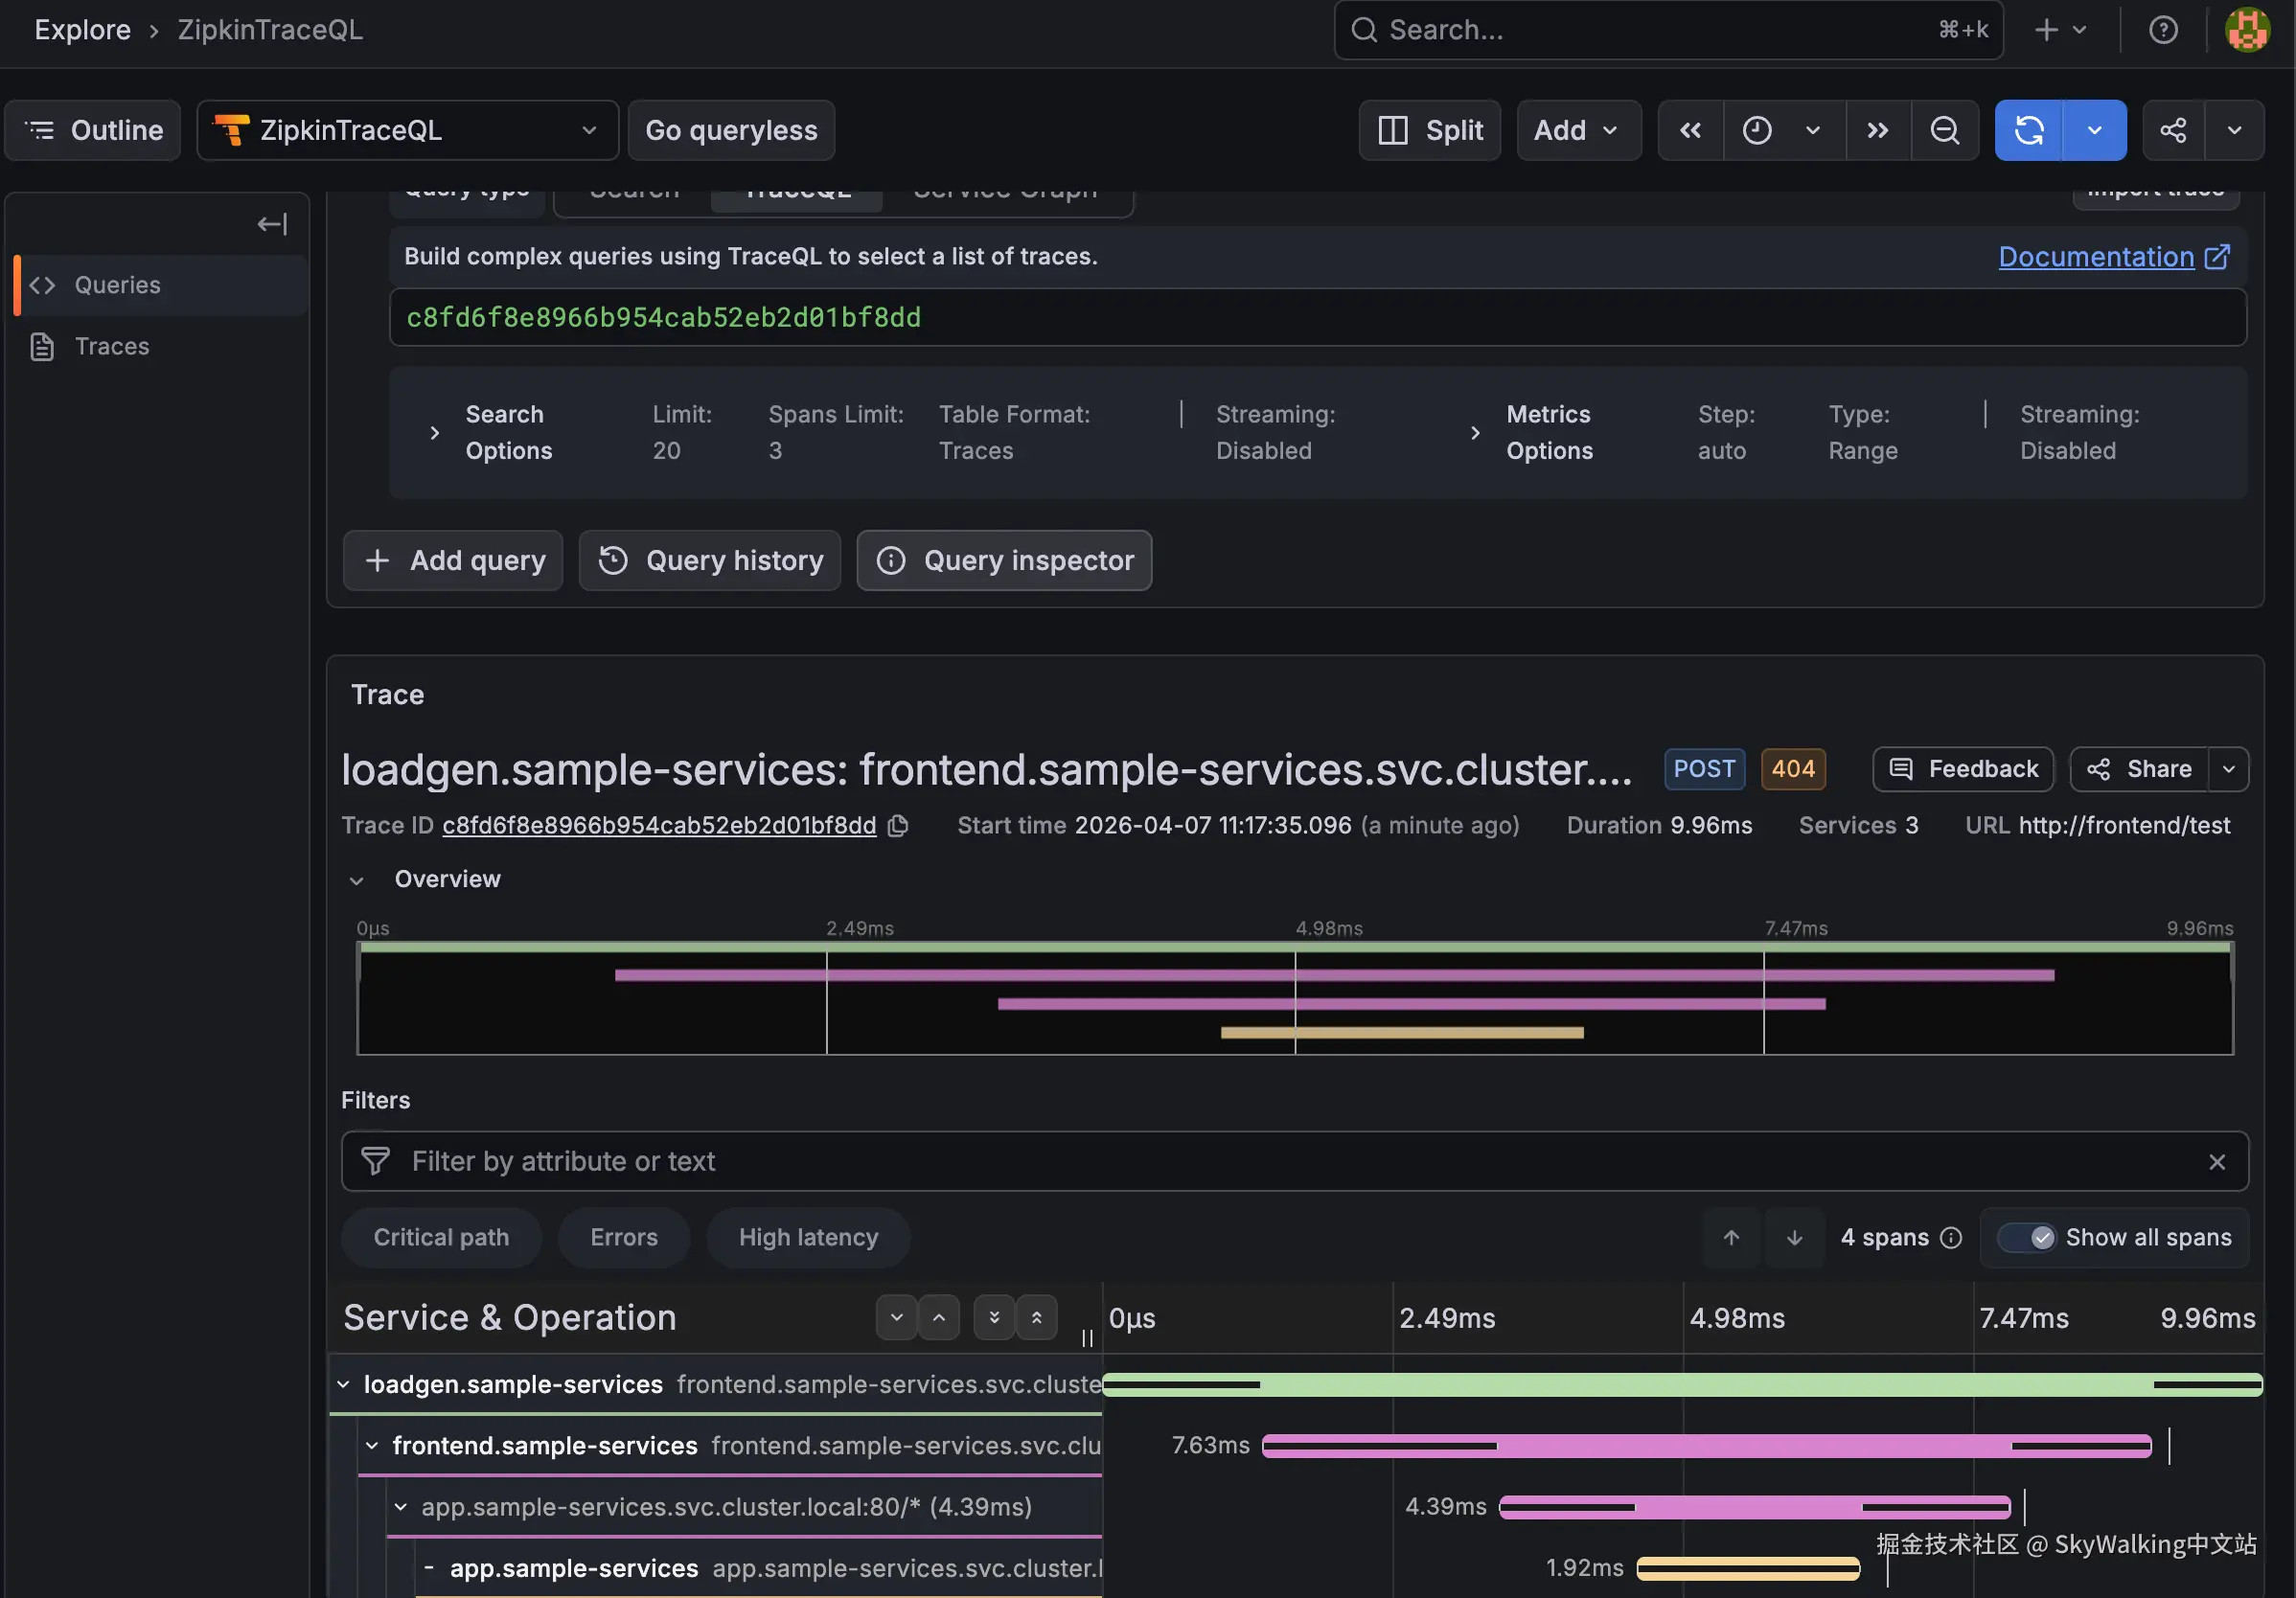
Task: Toggle the Critical path filter
Action: point(441,1238)
